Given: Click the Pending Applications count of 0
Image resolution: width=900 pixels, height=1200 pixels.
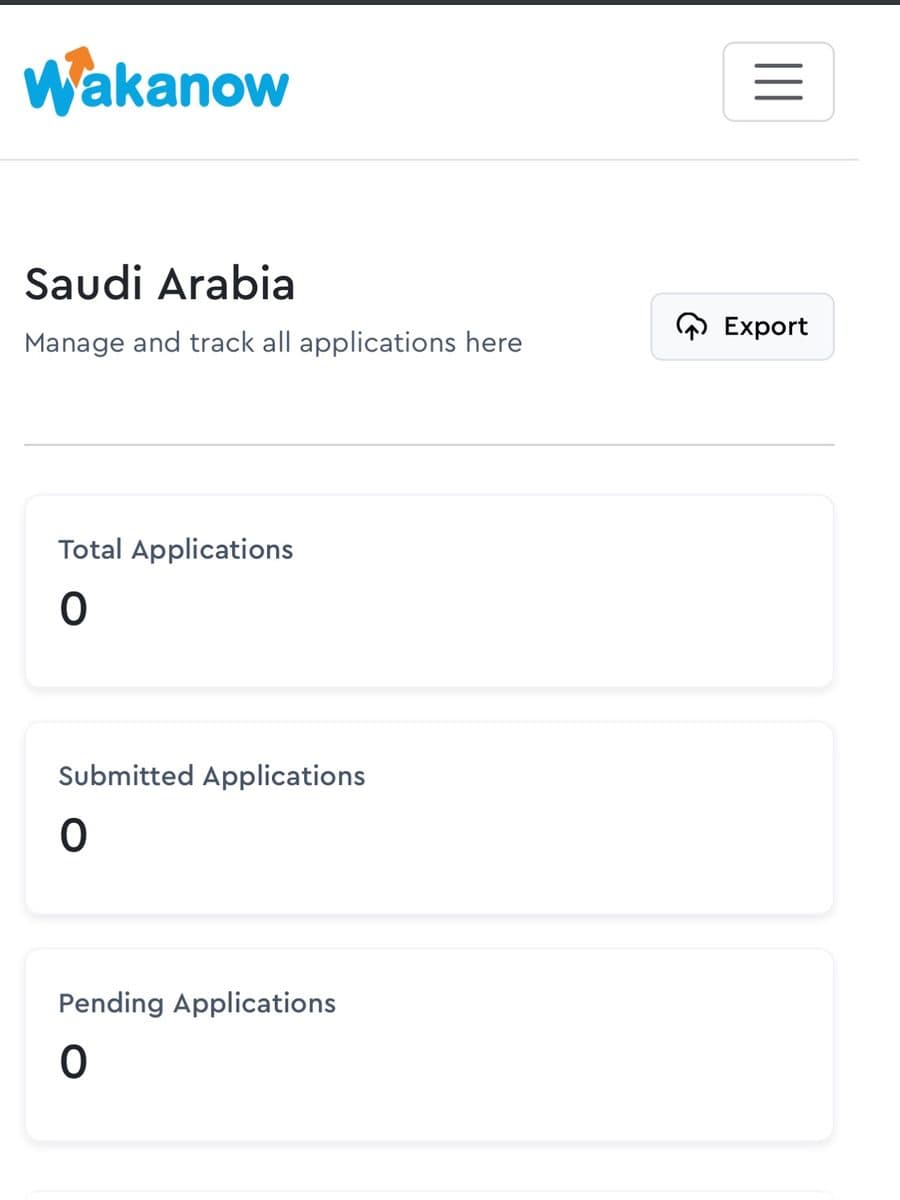Looking at the screenshot, I should point(73,1062).
